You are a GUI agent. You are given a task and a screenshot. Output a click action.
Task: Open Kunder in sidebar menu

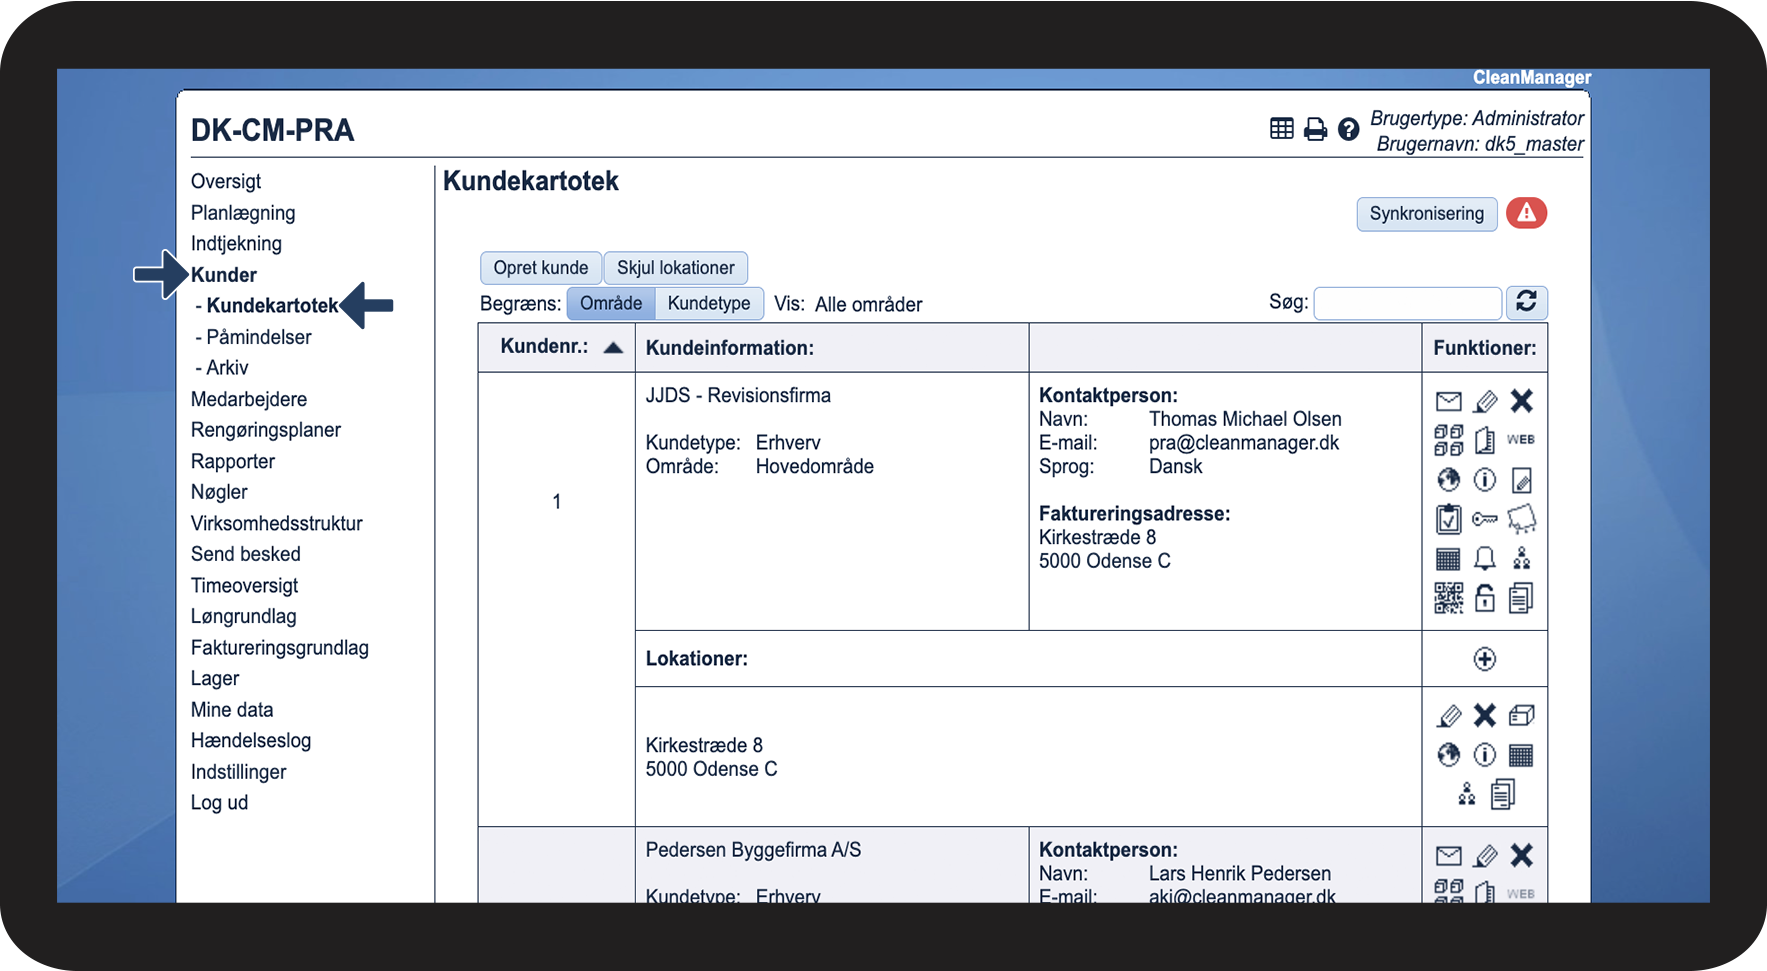(224, 275)
